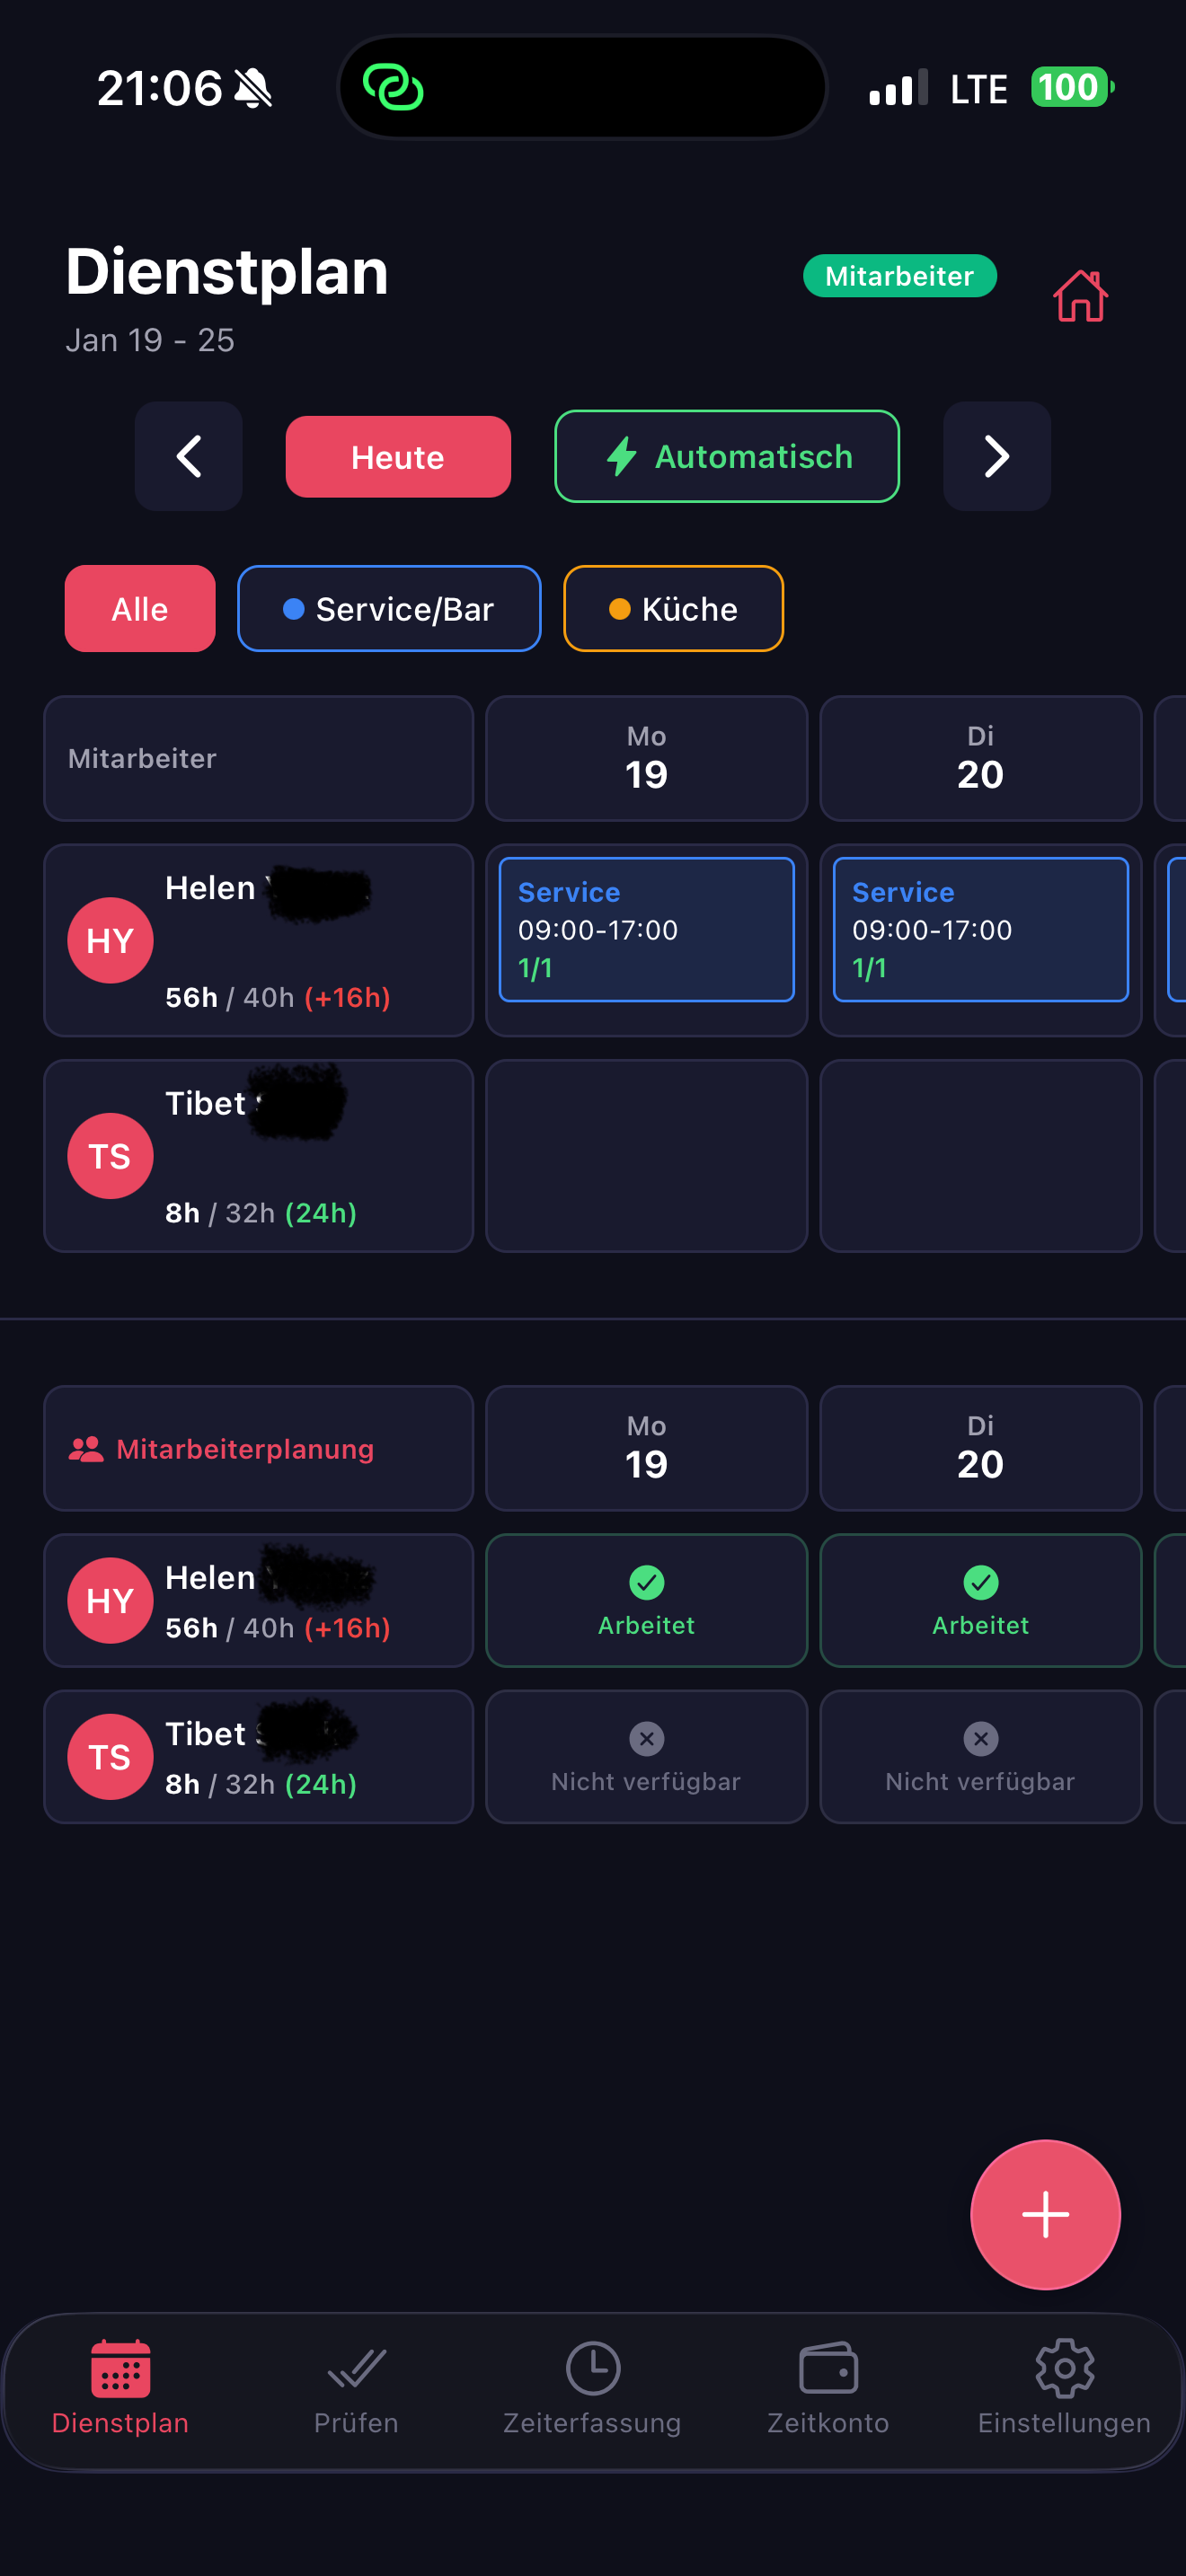Tap the red home icon
This screenshot has height=2576, width=1186.
pos(1080,296)
